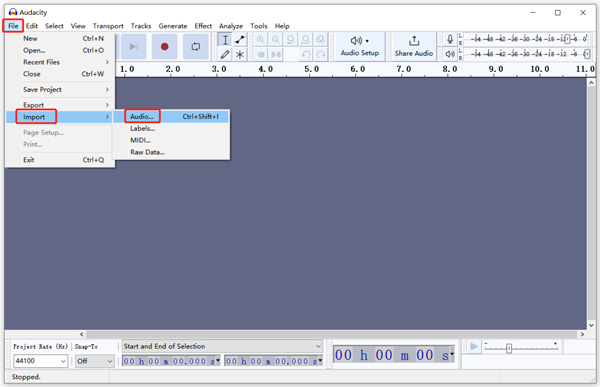The height and width of the screenshot is (387, 600).
Task: Click Trim audio outside selection icon
Action: pos(261,54)
